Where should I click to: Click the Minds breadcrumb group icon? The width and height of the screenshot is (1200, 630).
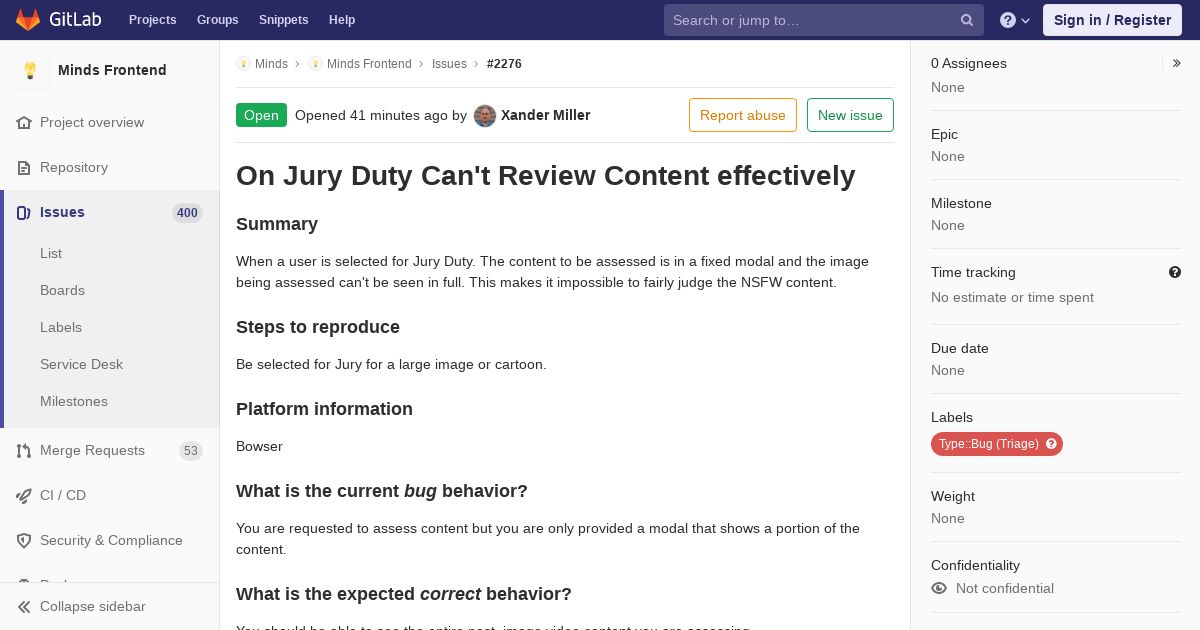[243, 63]
